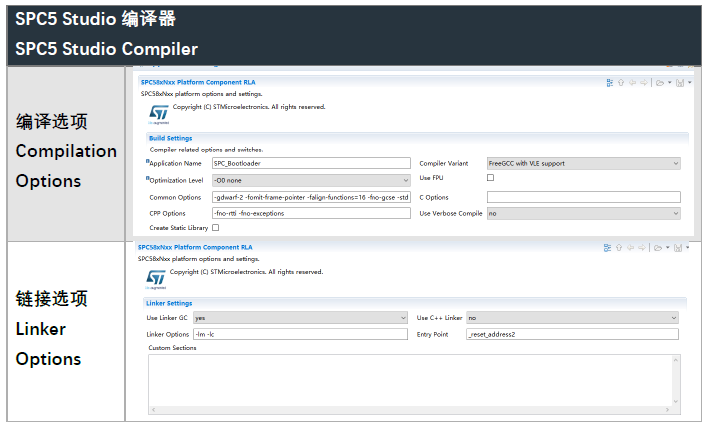
Task: Click the open folder icon in Linker Settings panel toolbar
Action: pos(658,248)
